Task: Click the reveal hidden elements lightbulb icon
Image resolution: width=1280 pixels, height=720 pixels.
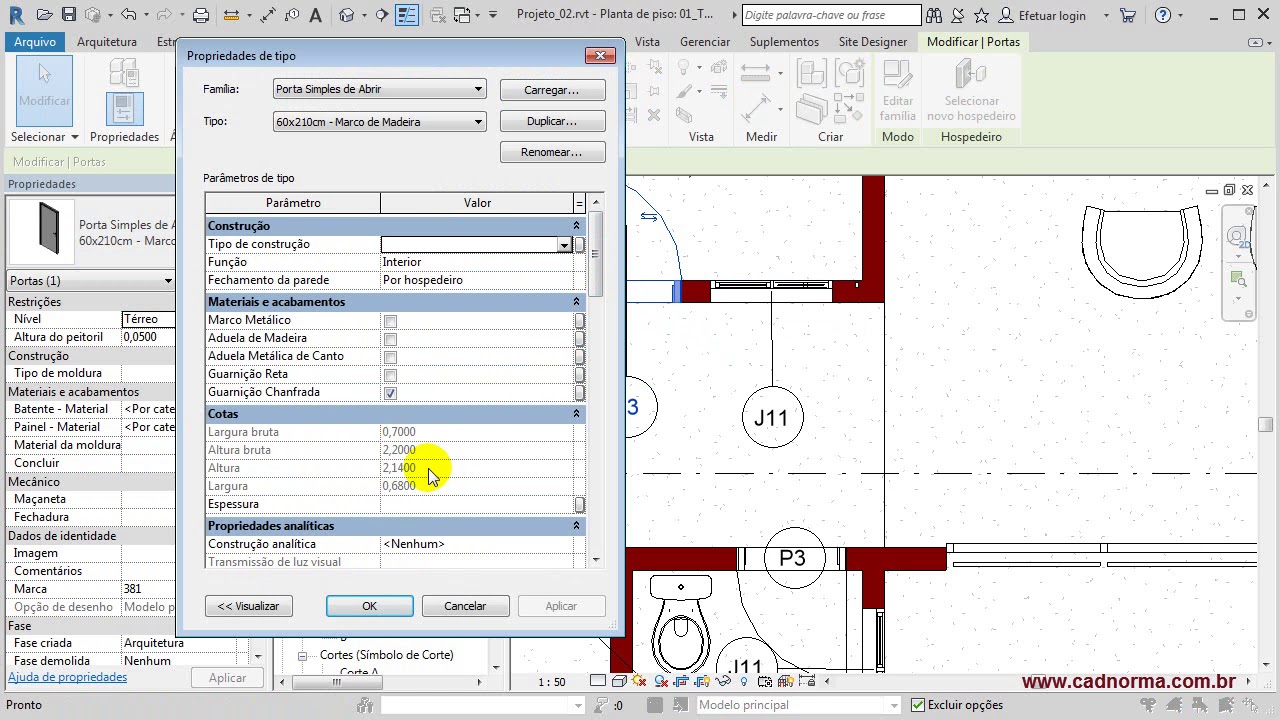Action: (x=743, y=681)
